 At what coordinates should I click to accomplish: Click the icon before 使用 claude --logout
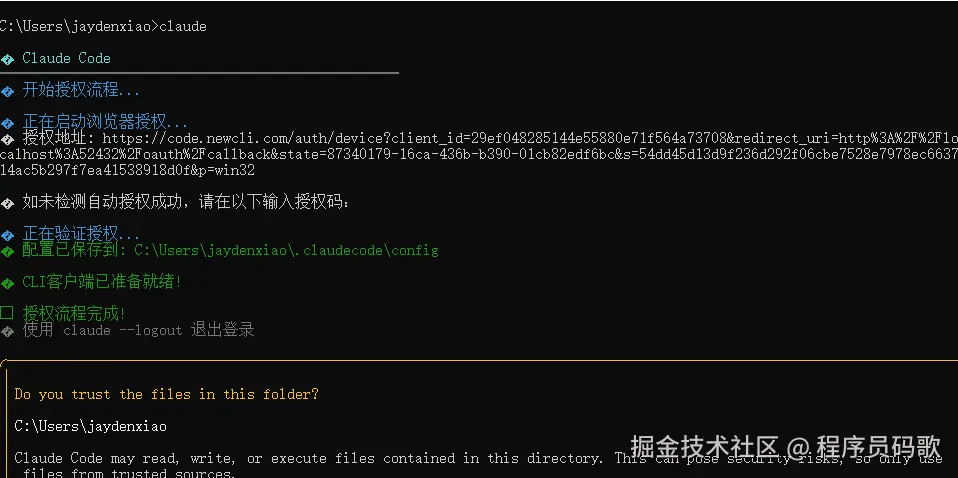pos(8,330)
